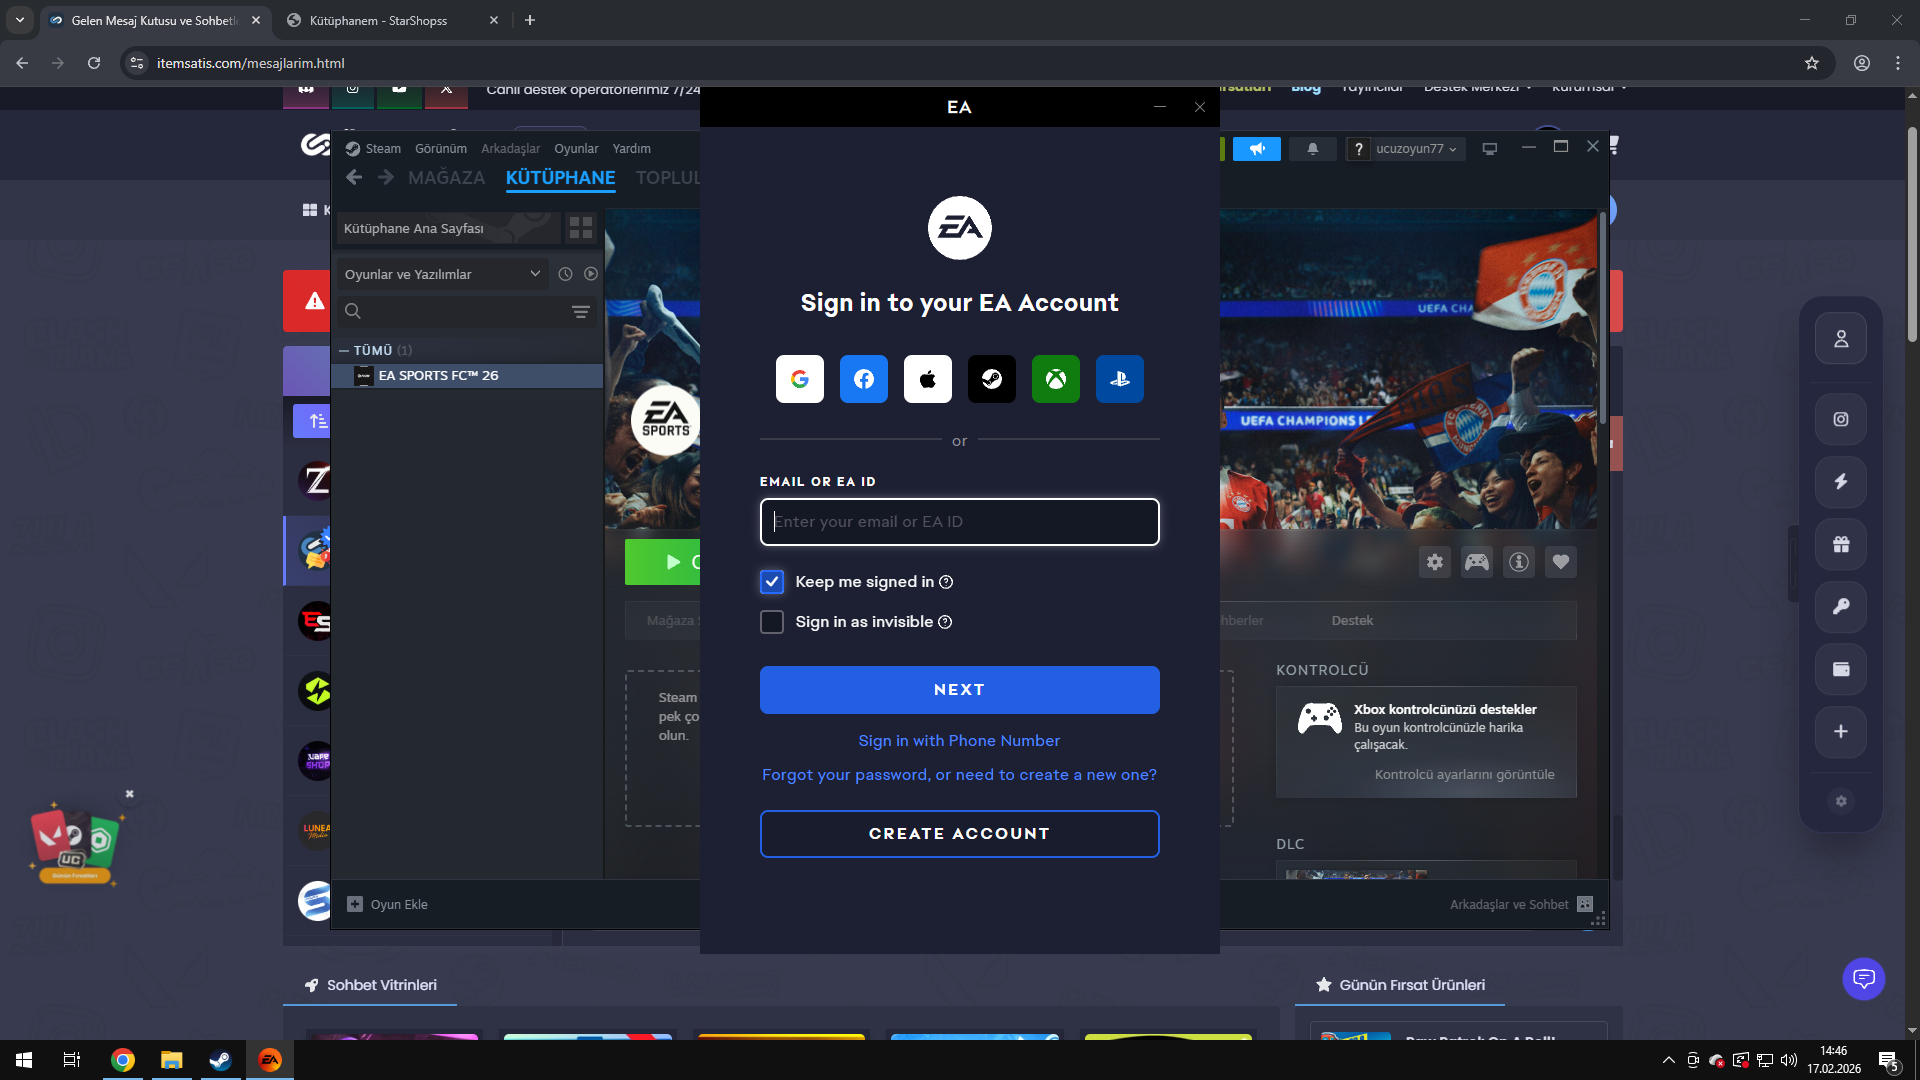Viewport: 1920px width, 1080px height.
Task: Open Steam announcements megaphone icon
Action: (x=1257, y=149)
